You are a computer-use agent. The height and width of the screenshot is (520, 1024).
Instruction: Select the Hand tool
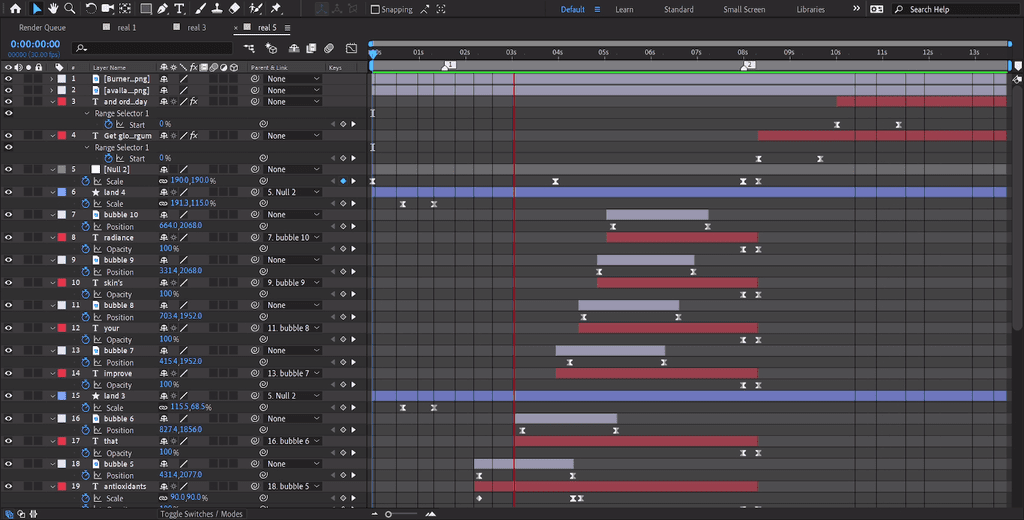53,9
